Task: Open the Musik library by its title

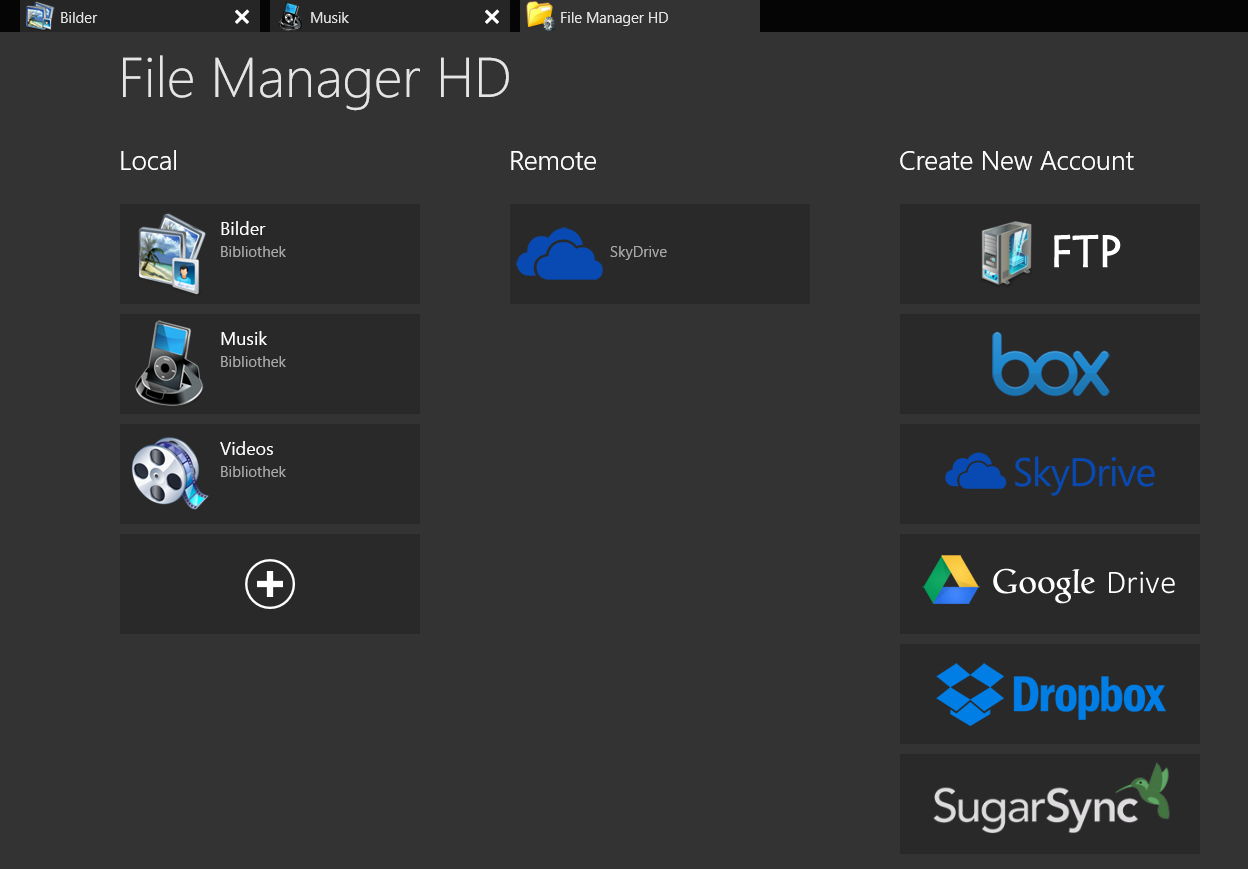Action: (244, 339)
